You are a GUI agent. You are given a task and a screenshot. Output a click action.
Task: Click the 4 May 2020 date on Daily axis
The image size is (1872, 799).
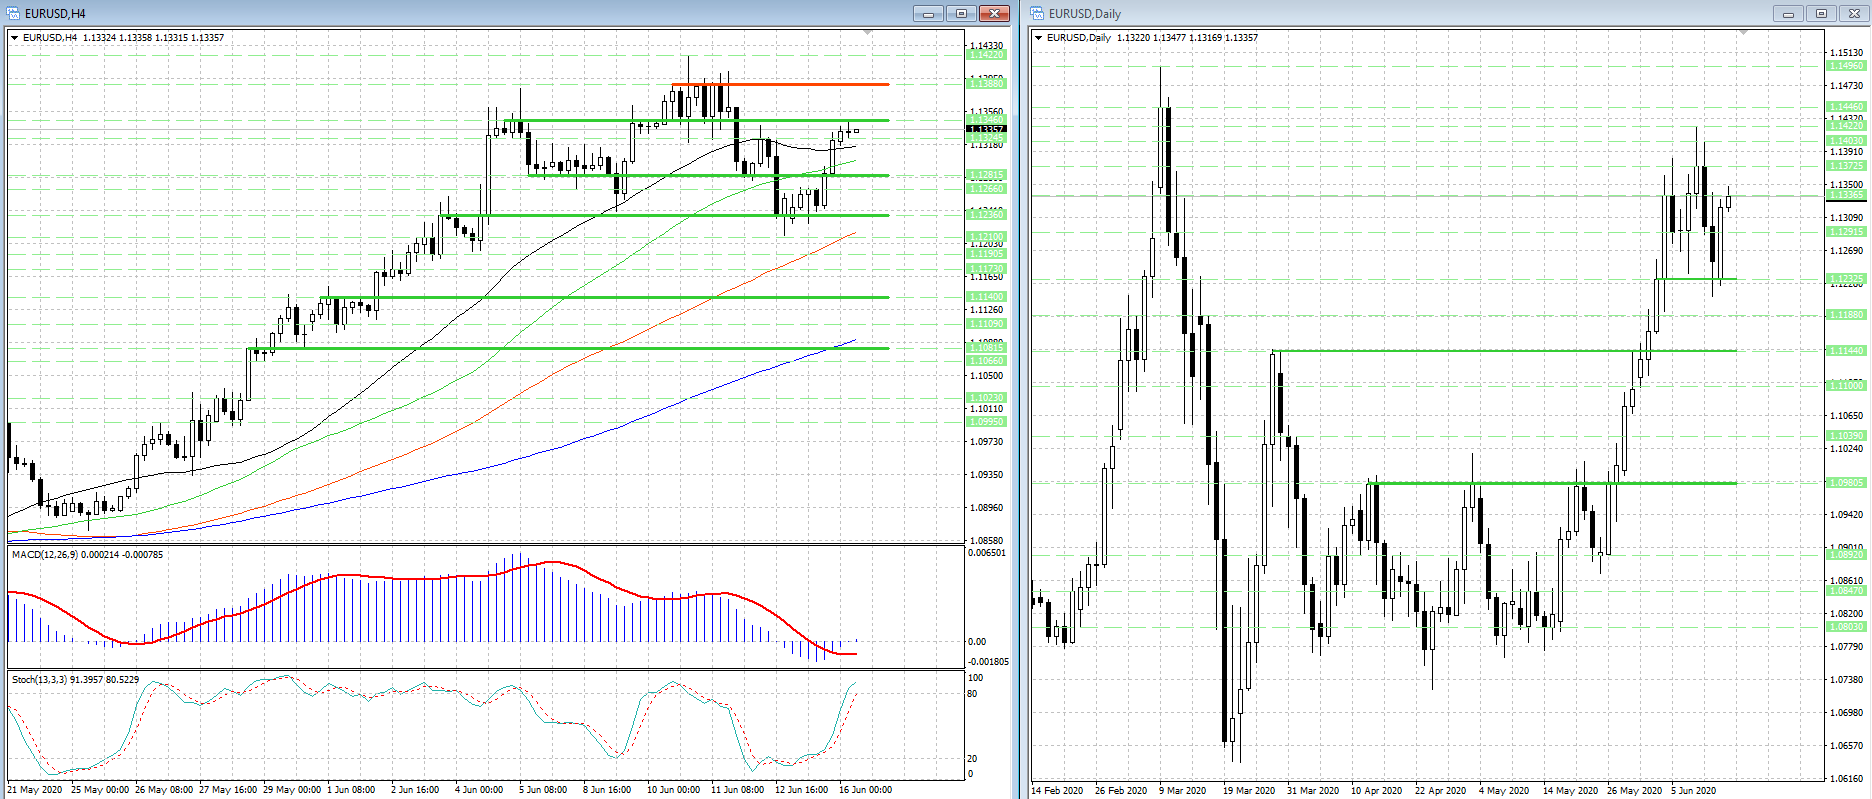pos(1504,791)
